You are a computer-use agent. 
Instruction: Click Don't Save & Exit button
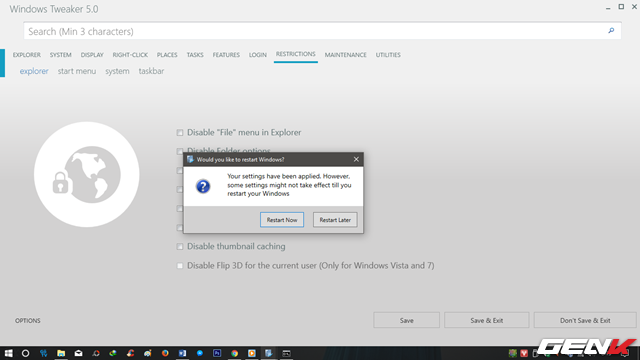click(585, 320)
